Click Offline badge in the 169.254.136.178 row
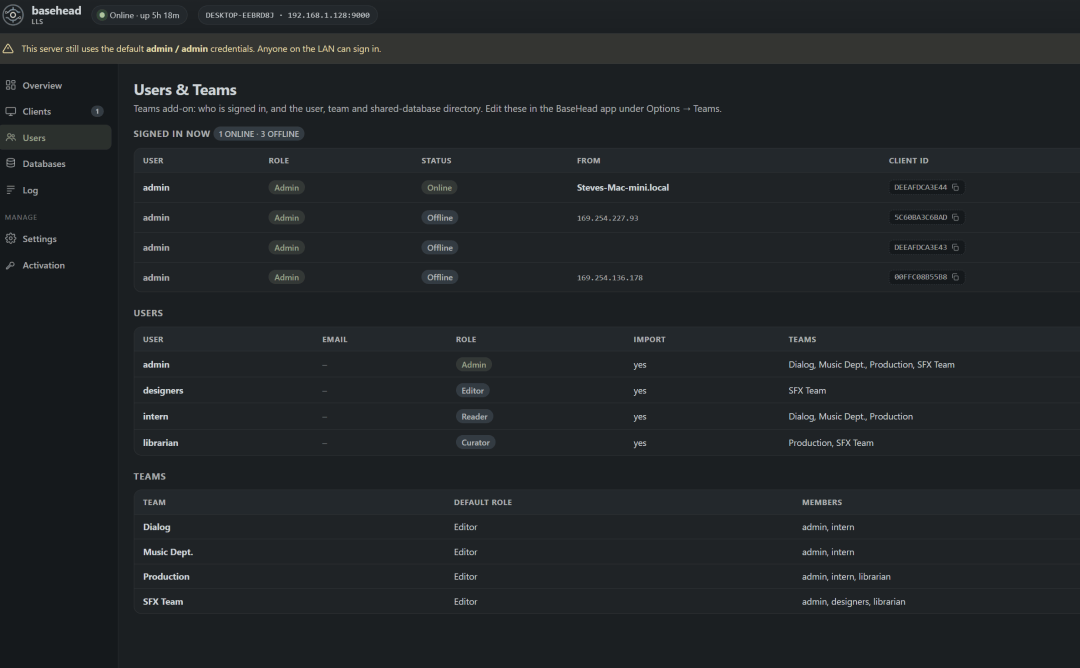This screenshot has height=668, width=1080. click(x=439, y=278)
